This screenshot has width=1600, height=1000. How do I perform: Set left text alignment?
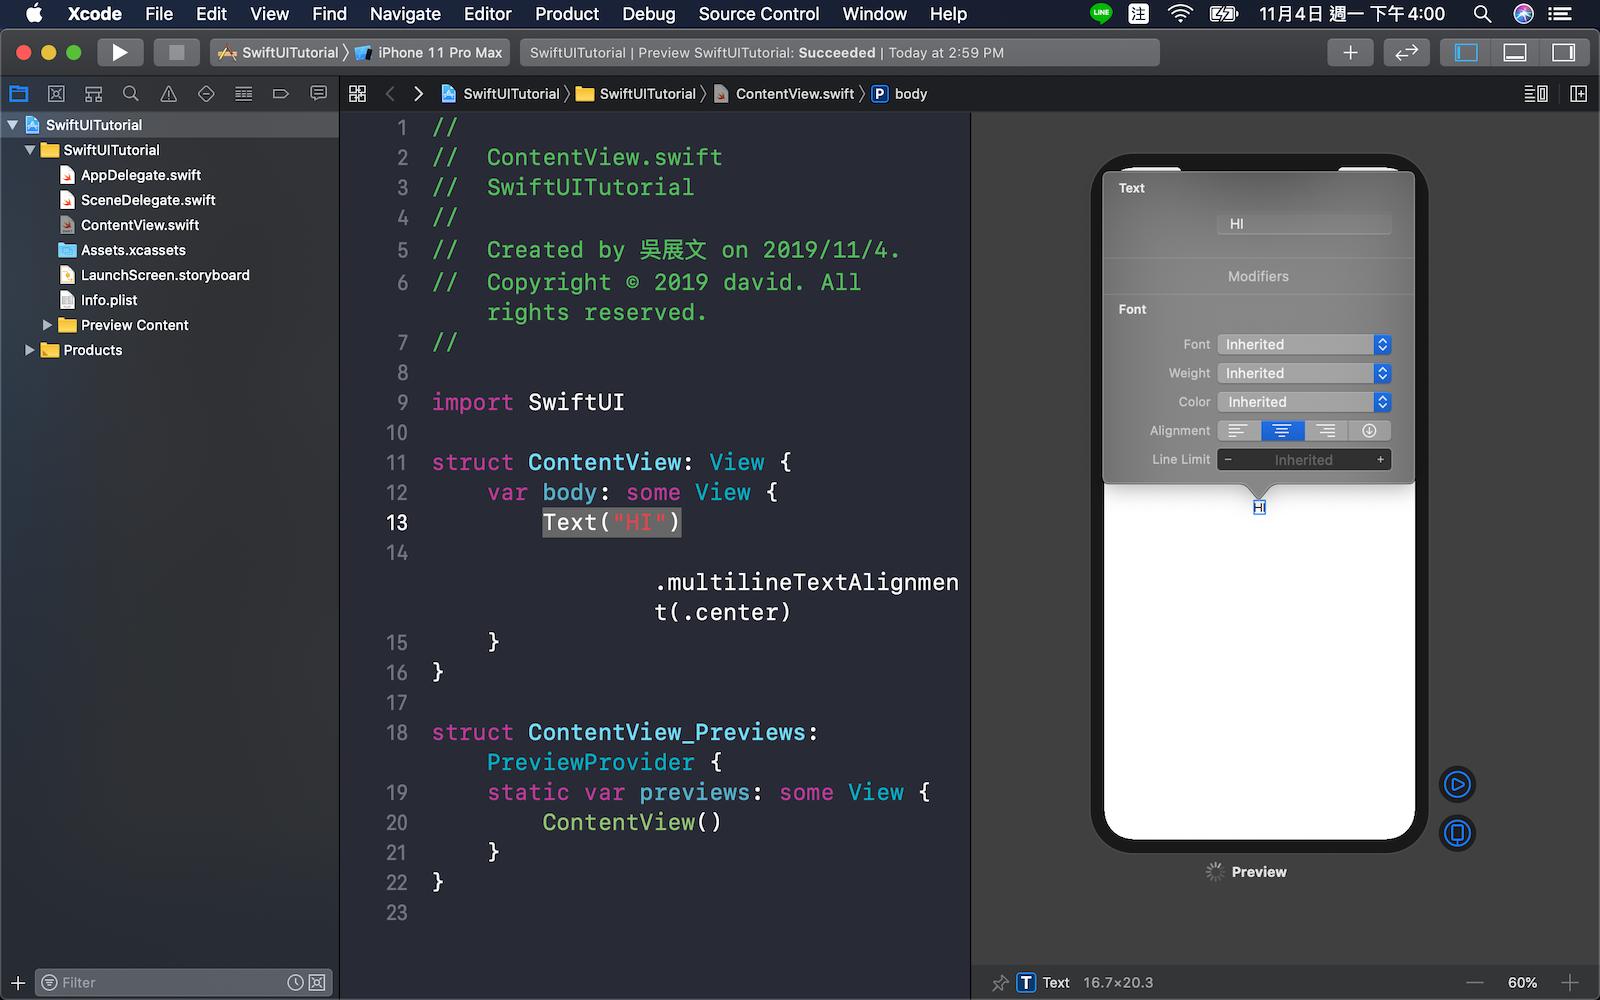click(x=1239, y=431)
